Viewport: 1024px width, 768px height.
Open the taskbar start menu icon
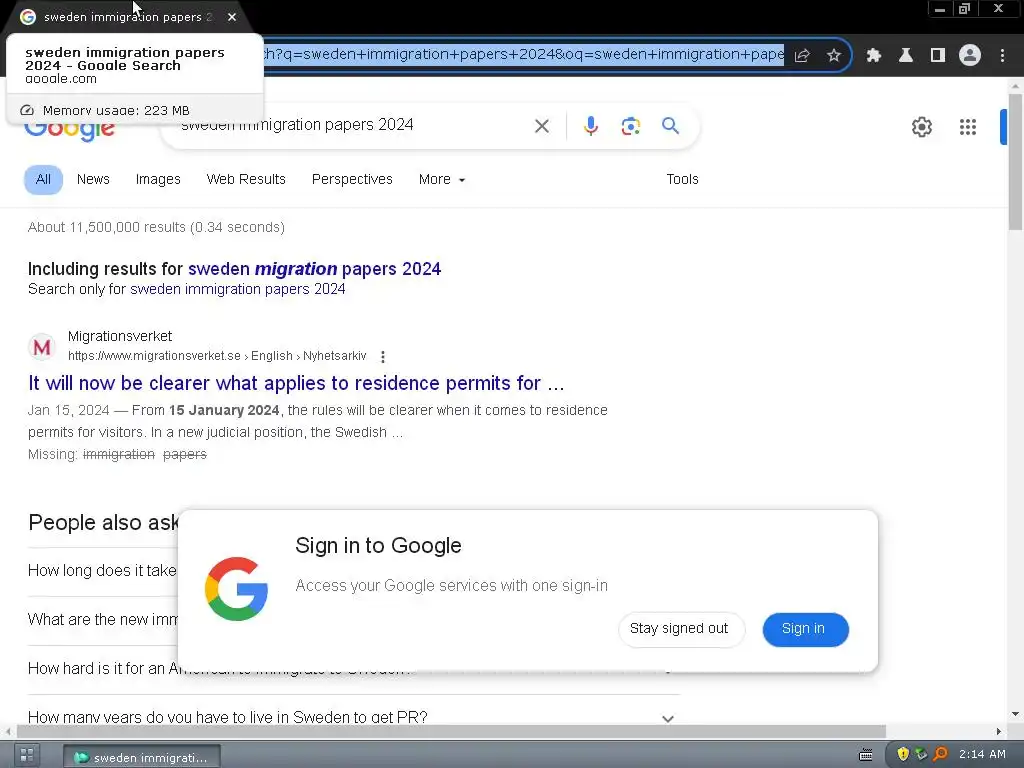(x=27, y=756)
